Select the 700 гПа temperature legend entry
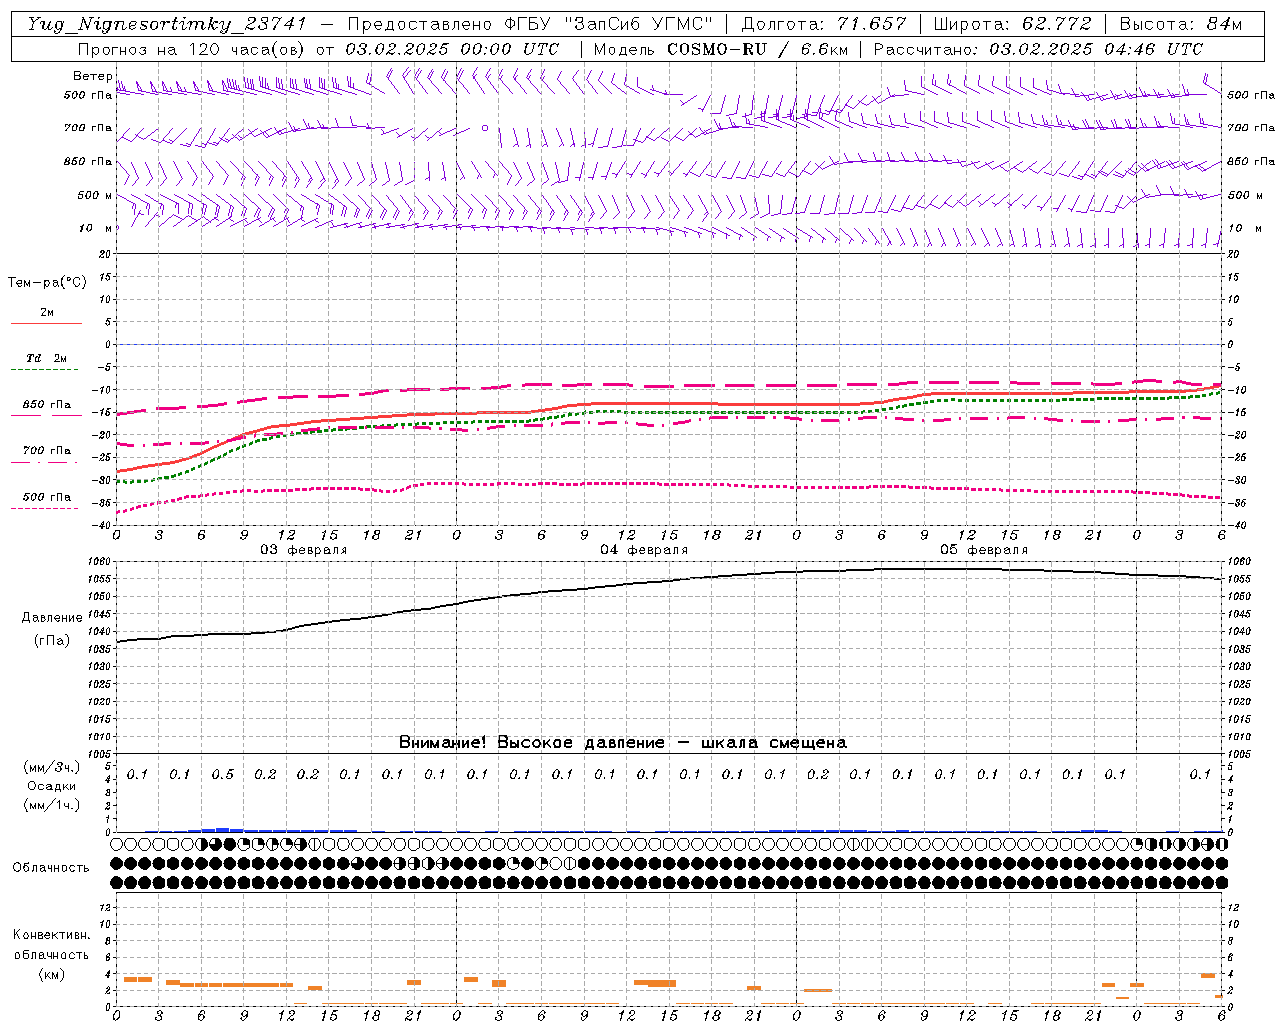The width and height of the screenshot is (1280, 1024). pyautogui.click(x=47, y=451)
